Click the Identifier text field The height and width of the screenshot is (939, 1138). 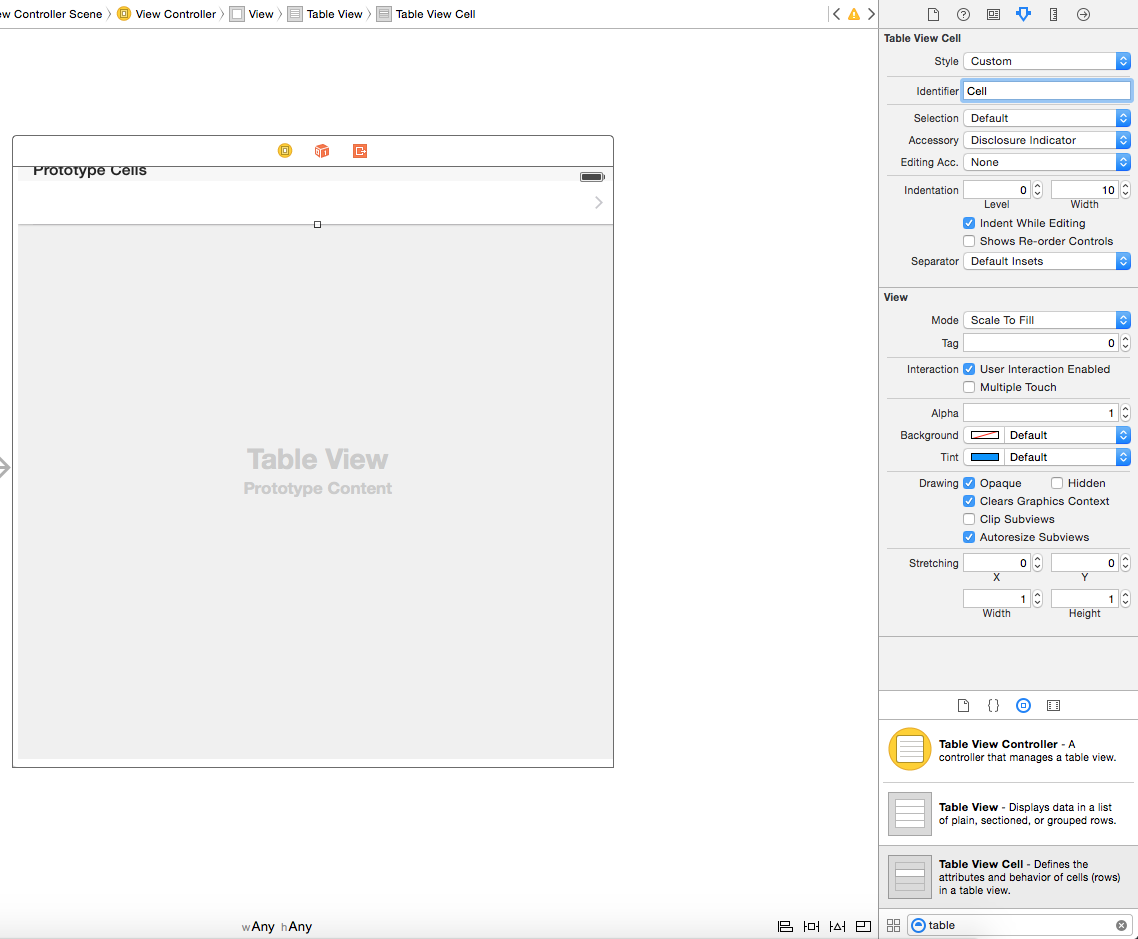click(1046, 91)
